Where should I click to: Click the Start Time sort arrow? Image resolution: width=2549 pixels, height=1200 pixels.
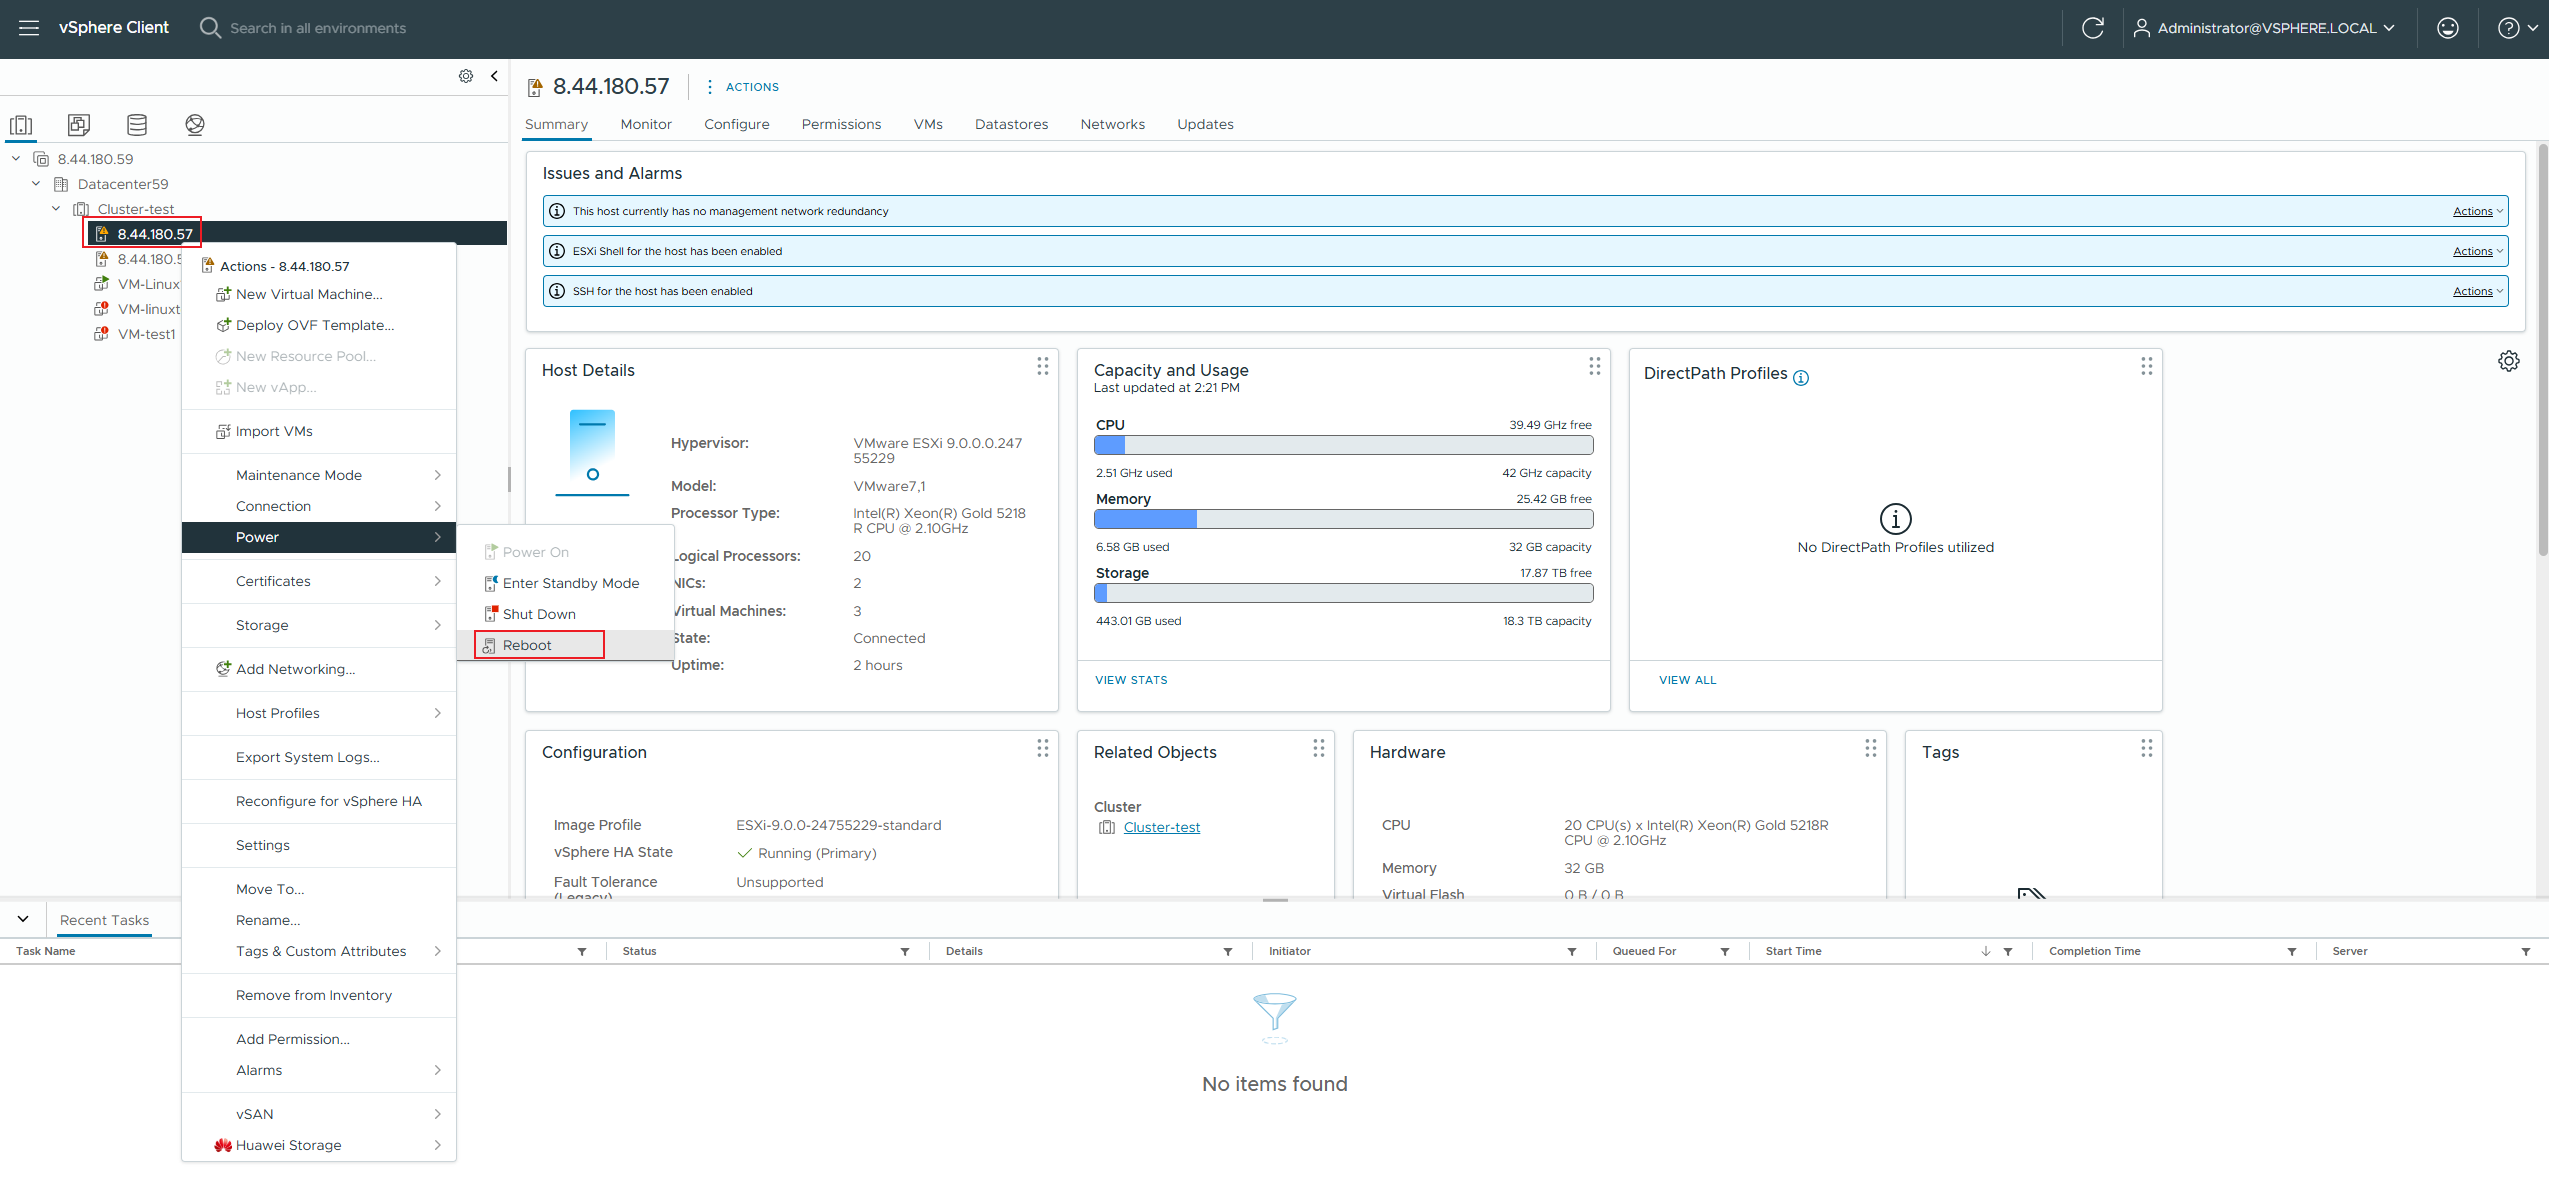1985,952
